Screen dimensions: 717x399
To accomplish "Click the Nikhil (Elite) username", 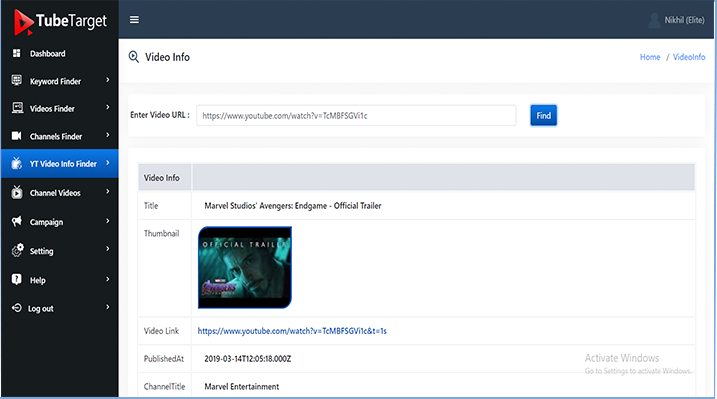I will pyautogui.click(x=684, y=20).
